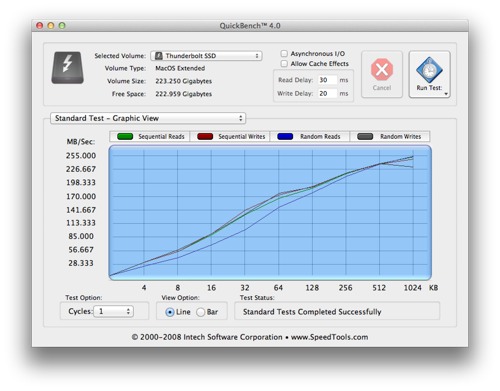This screenshot has width=500, height=391.
Task: Click the 64 KB axis label
Action: pyautogui.click(x=278, y=288)
